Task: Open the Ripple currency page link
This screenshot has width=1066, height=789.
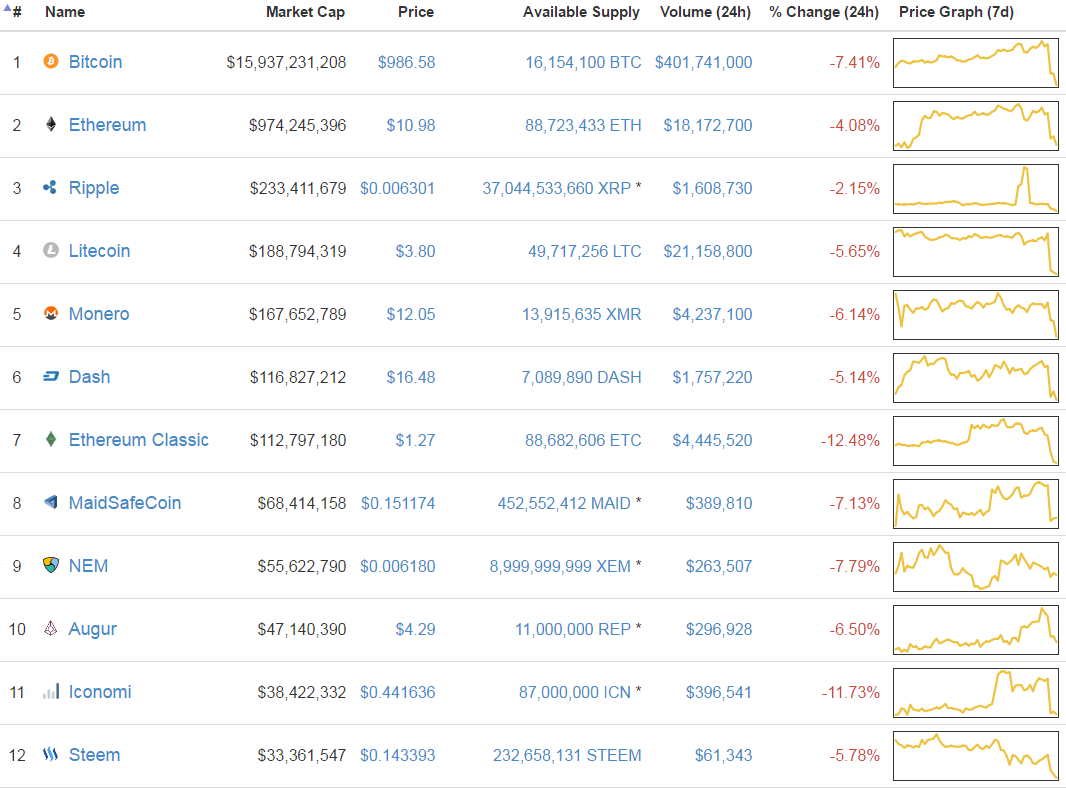Action: point(94,188)
